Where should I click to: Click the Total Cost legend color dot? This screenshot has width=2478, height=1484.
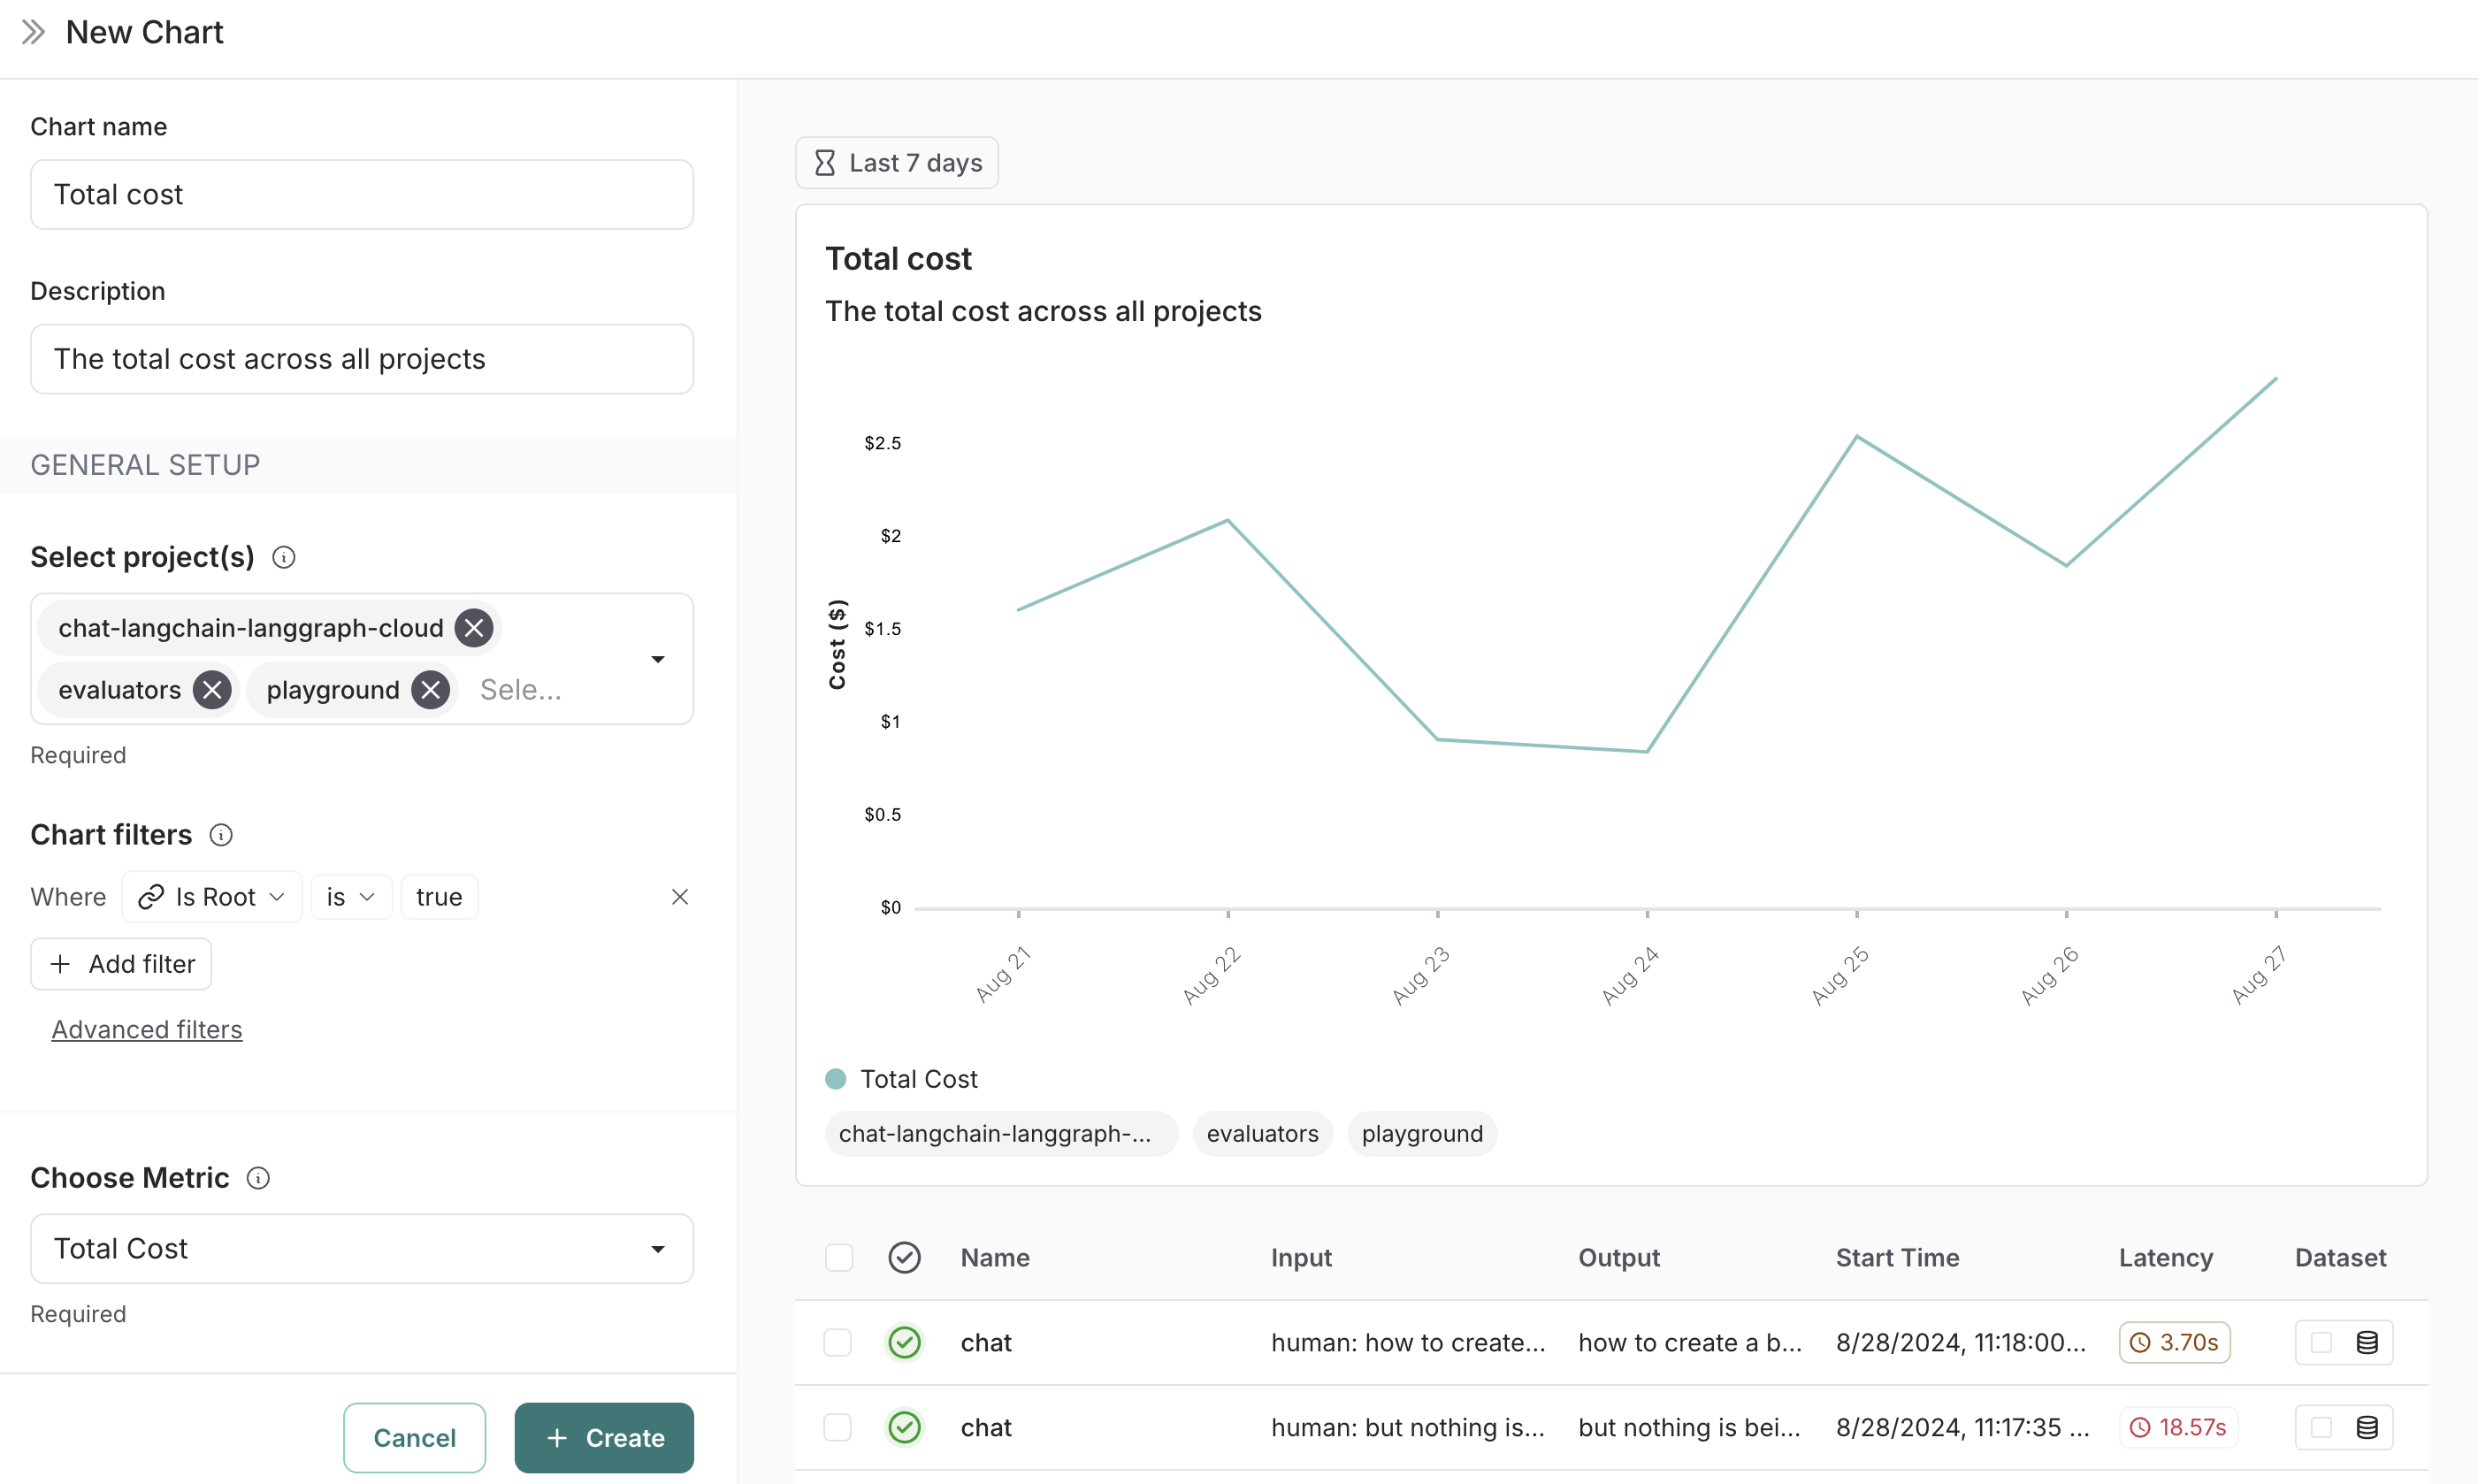(836, 1079)
